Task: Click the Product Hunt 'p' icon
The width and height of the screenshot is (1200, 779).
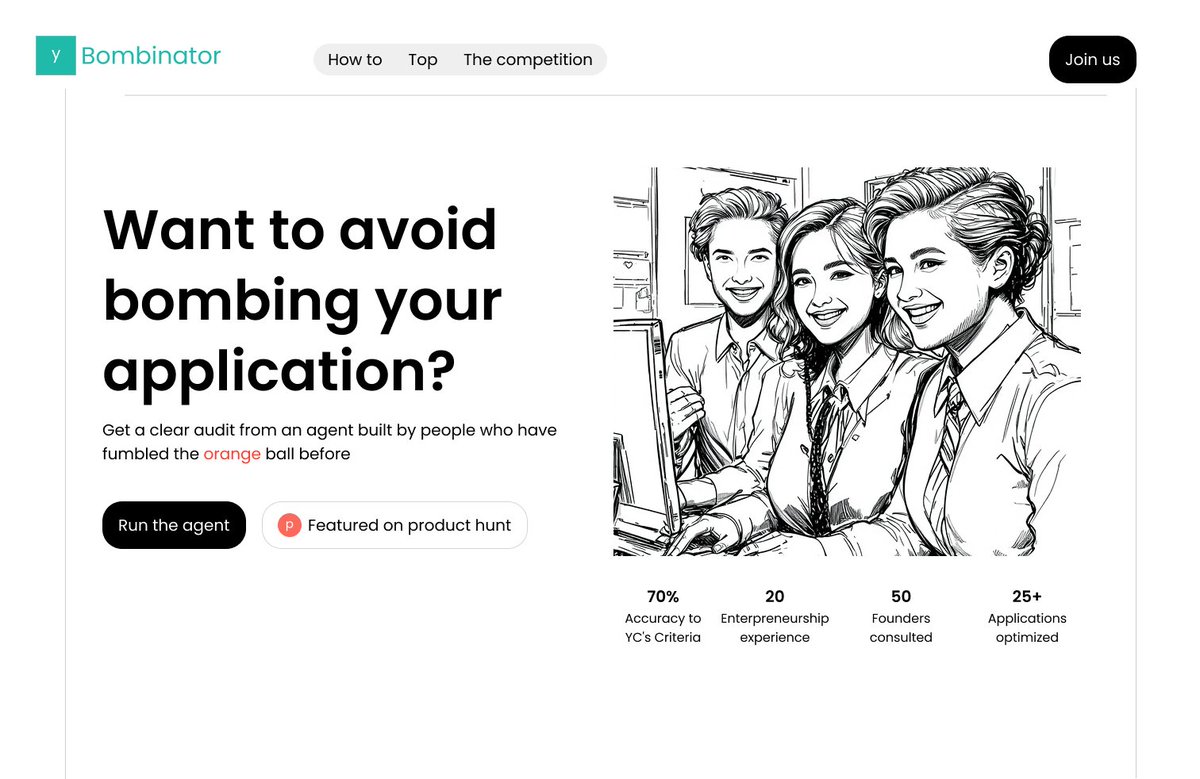Action: point(290,525)
